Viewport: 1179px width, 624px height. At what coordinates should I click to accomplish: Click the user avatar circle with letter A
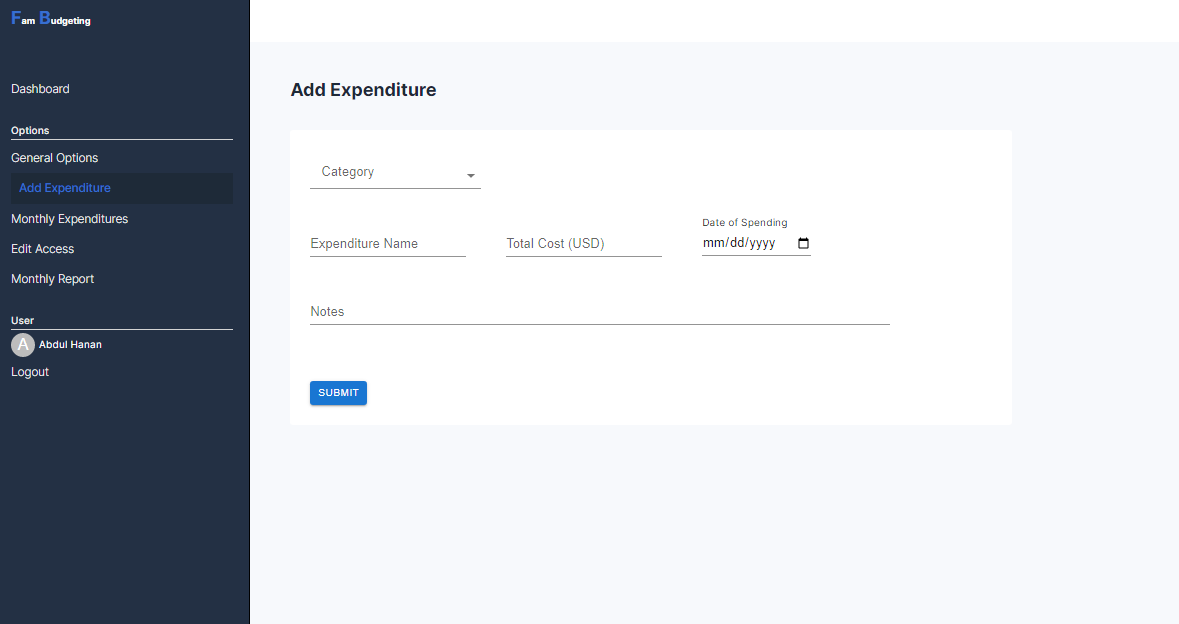point(23,345)
